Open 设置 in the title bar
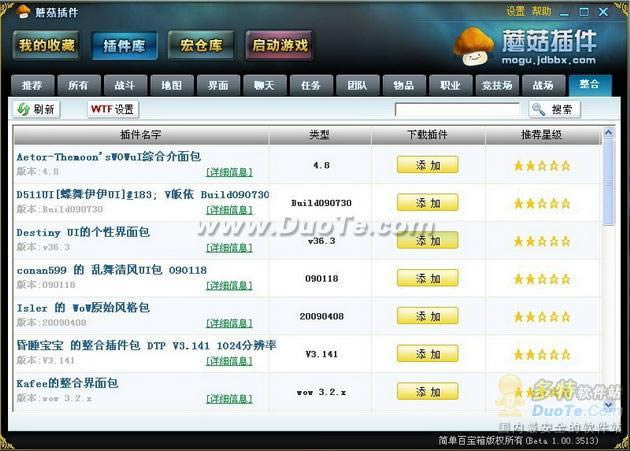This screenshot has width=630, height=451. pos(515,11)
